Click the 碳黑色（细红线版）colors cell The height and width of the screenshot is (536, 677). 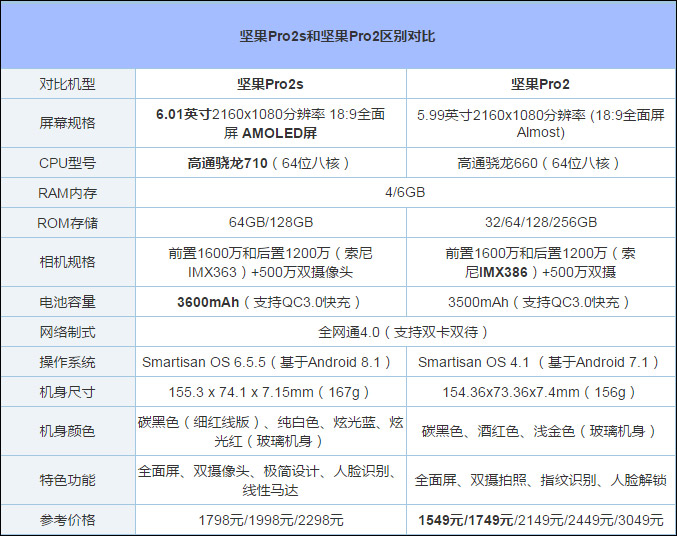(x=270, y=431)
